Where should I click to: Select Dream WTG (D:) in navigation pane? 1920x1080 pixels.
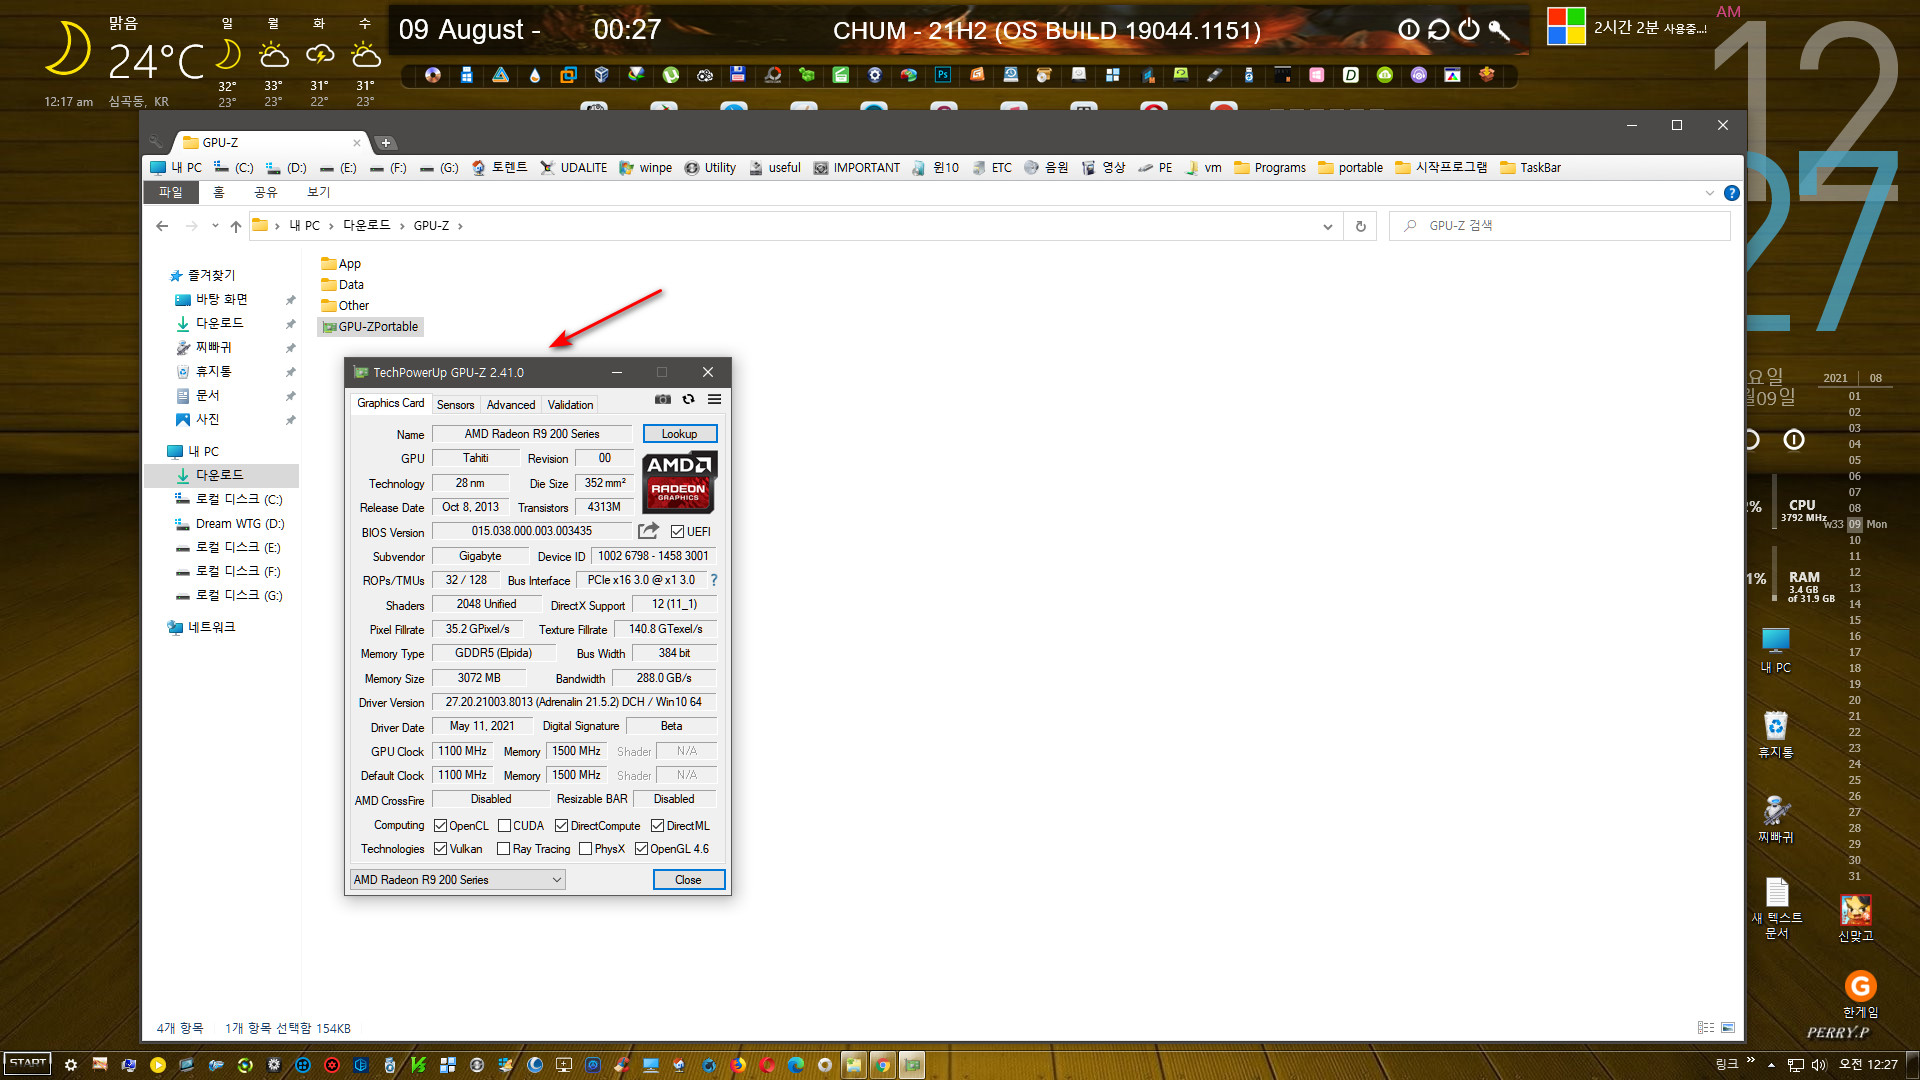point(230,524)
